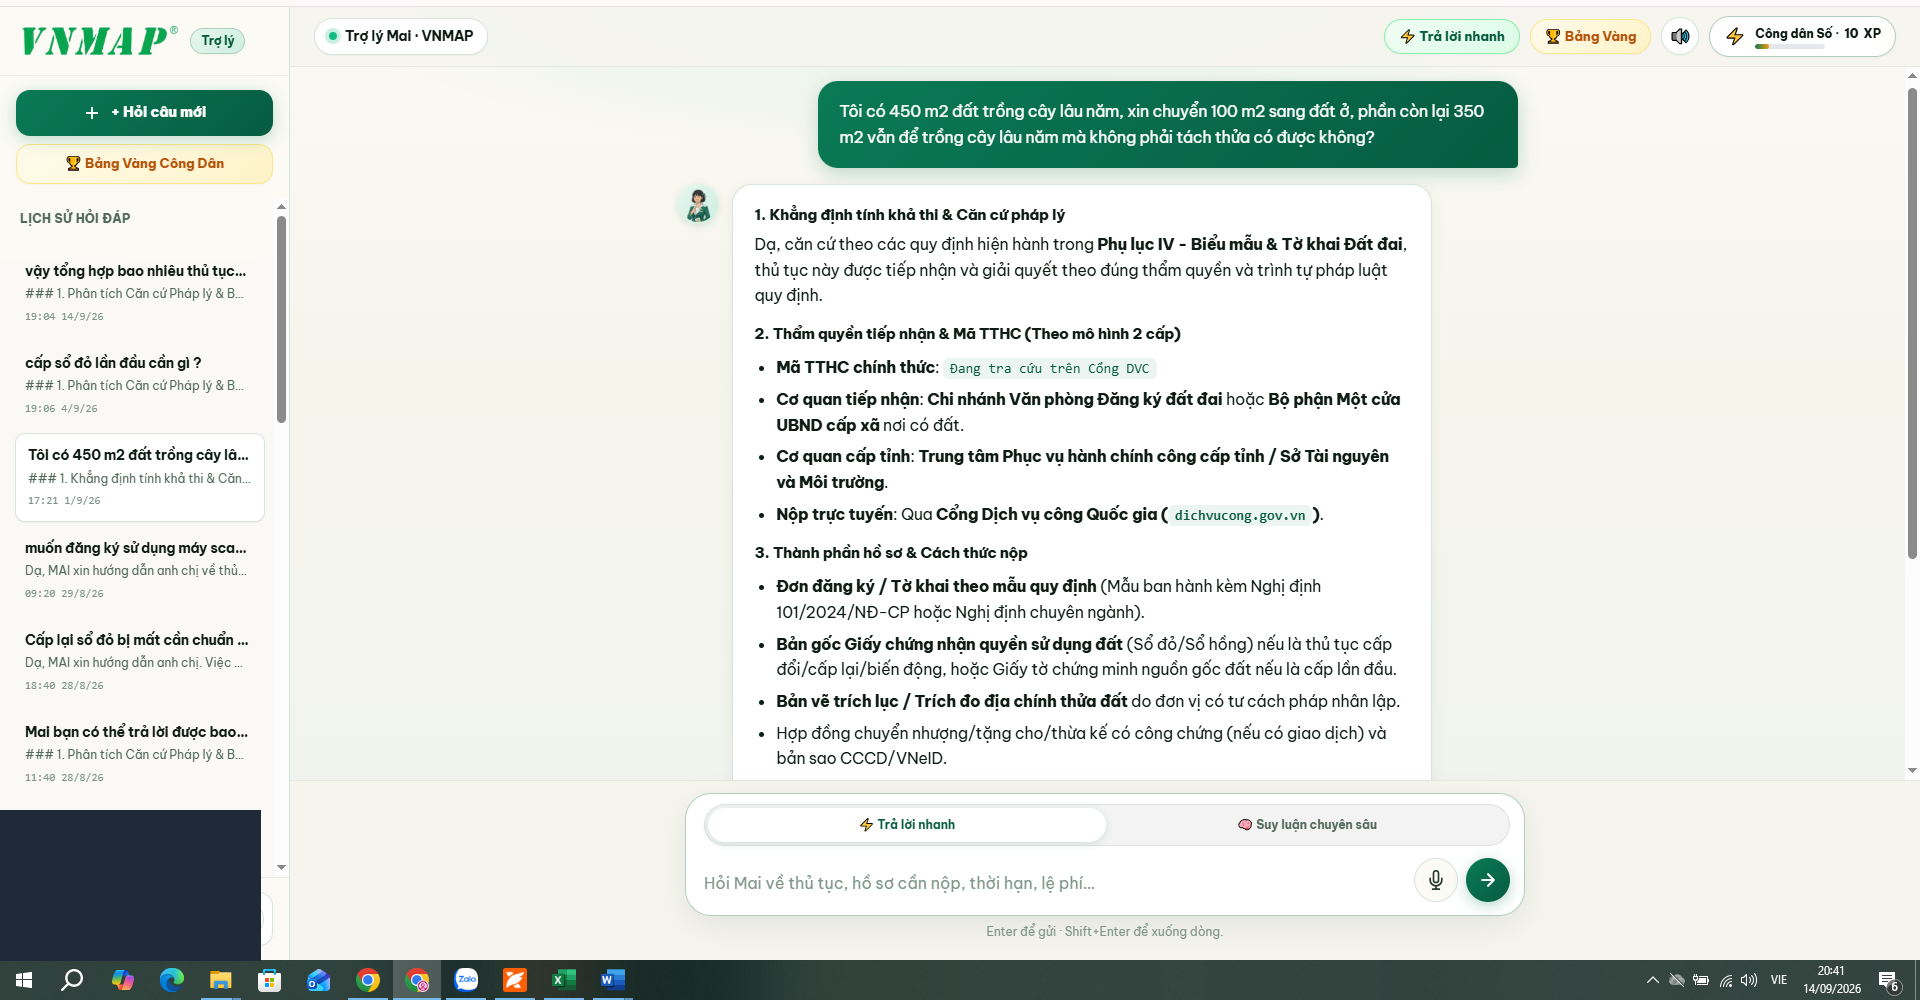
Task: Click 'dichvucong.gov.vn' code link
Action: tap(1240, 515)
